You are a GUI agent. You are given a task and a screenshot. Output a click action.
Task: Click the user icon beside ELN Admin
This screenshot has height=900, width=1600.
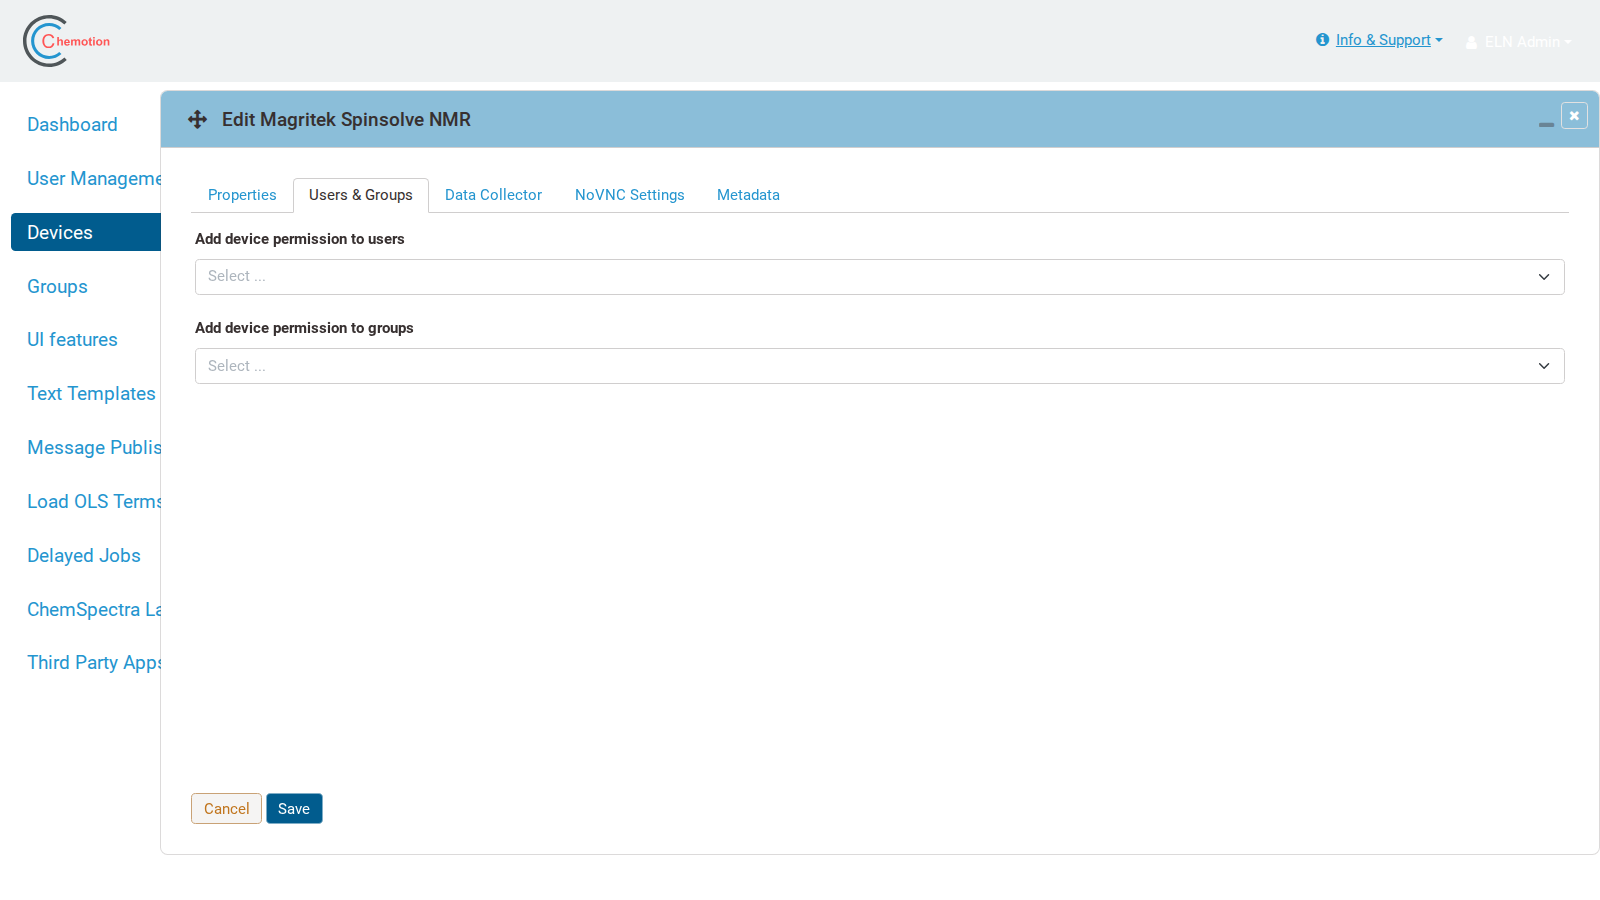[x=1471, y=42]
